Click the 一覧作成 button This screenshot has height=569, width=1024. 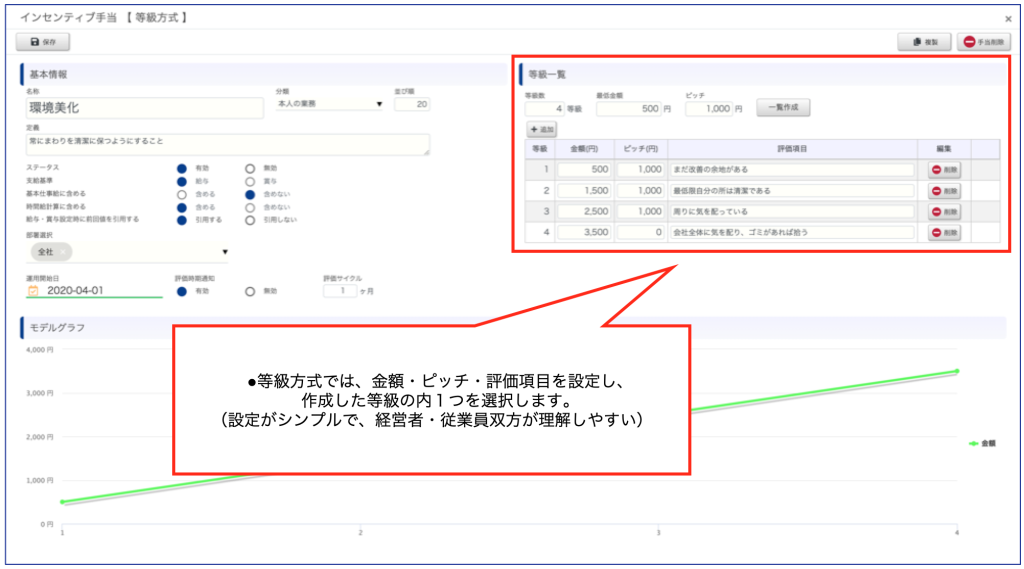pyautogui.click(x=782, y=107)
